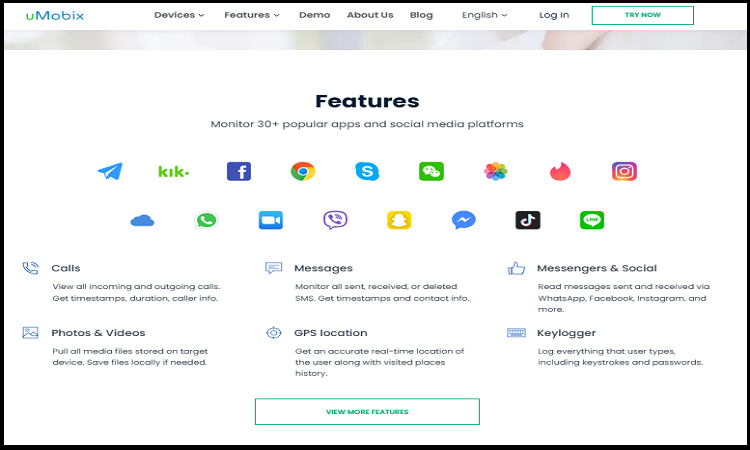Viewport: 750px width, 450px height.
Task: Open the Features navigation dropdown
Action: pyautogui.click(x=252, y=15)
